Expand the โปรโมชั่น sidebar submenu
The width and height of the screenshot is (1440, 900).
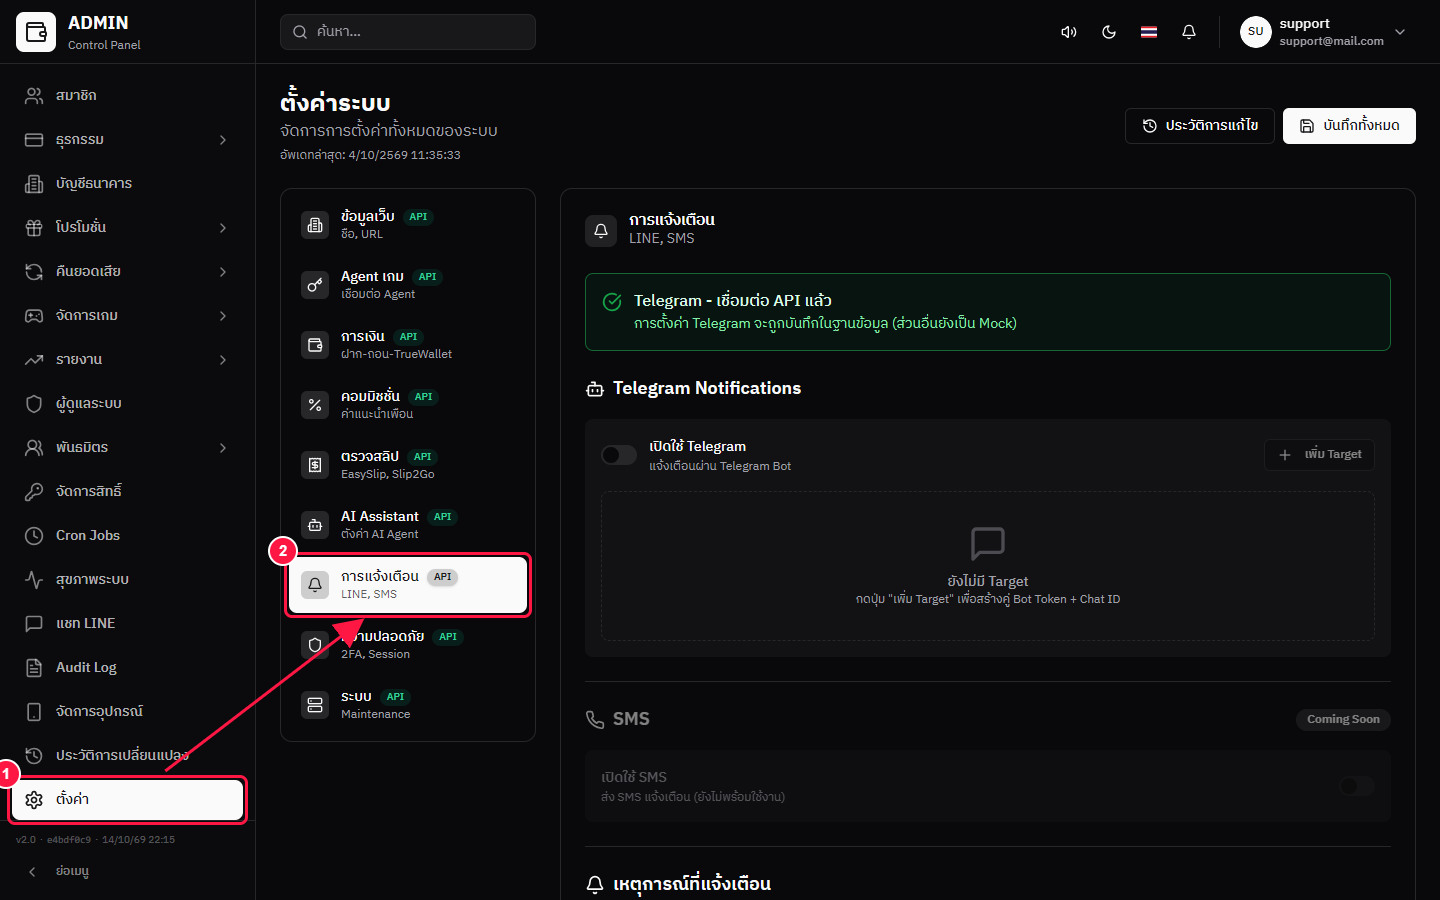click(223, 228)
